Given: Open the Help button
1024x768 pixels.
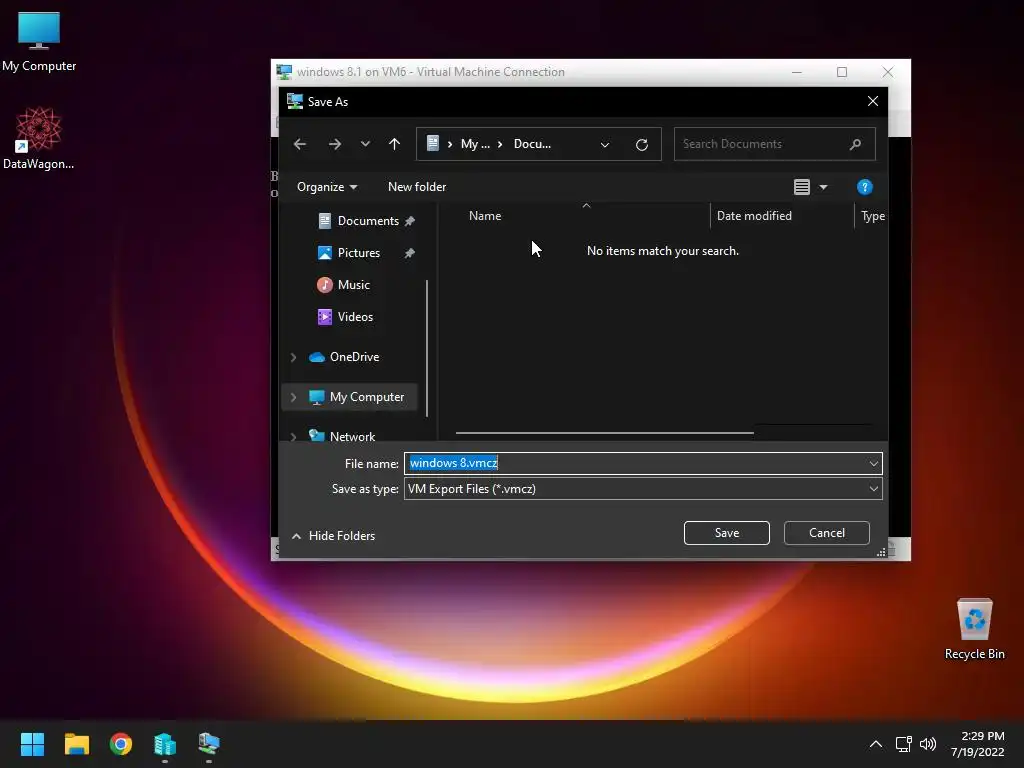Looking at the screenshot, I should click(x=865, y=187).
